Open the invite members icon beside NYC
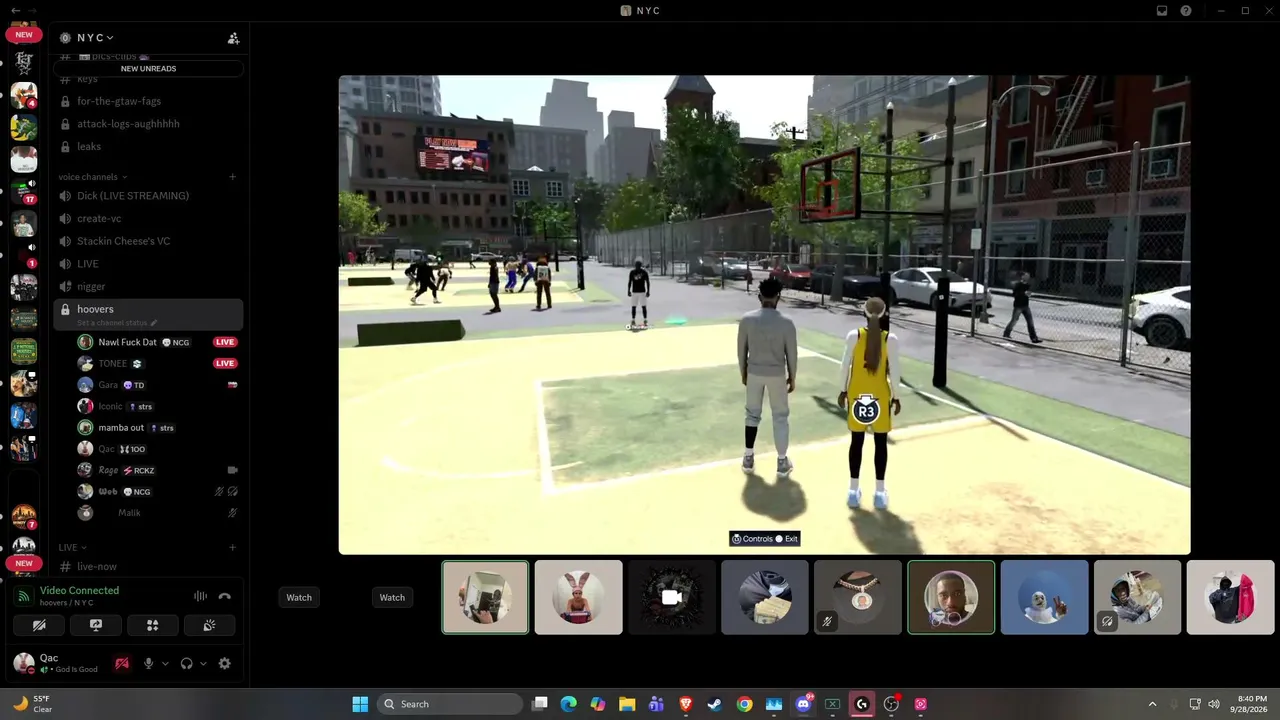The width and height of the screenshot is (1280, 720). pyautogui.click(x=233, y=38)
